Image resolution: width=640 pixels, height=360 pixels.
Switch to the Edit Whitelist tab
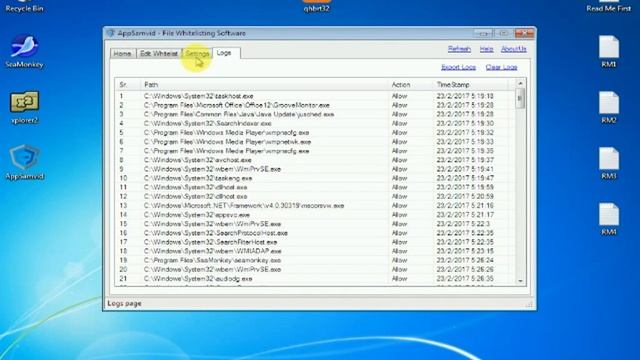coord(158,53)
